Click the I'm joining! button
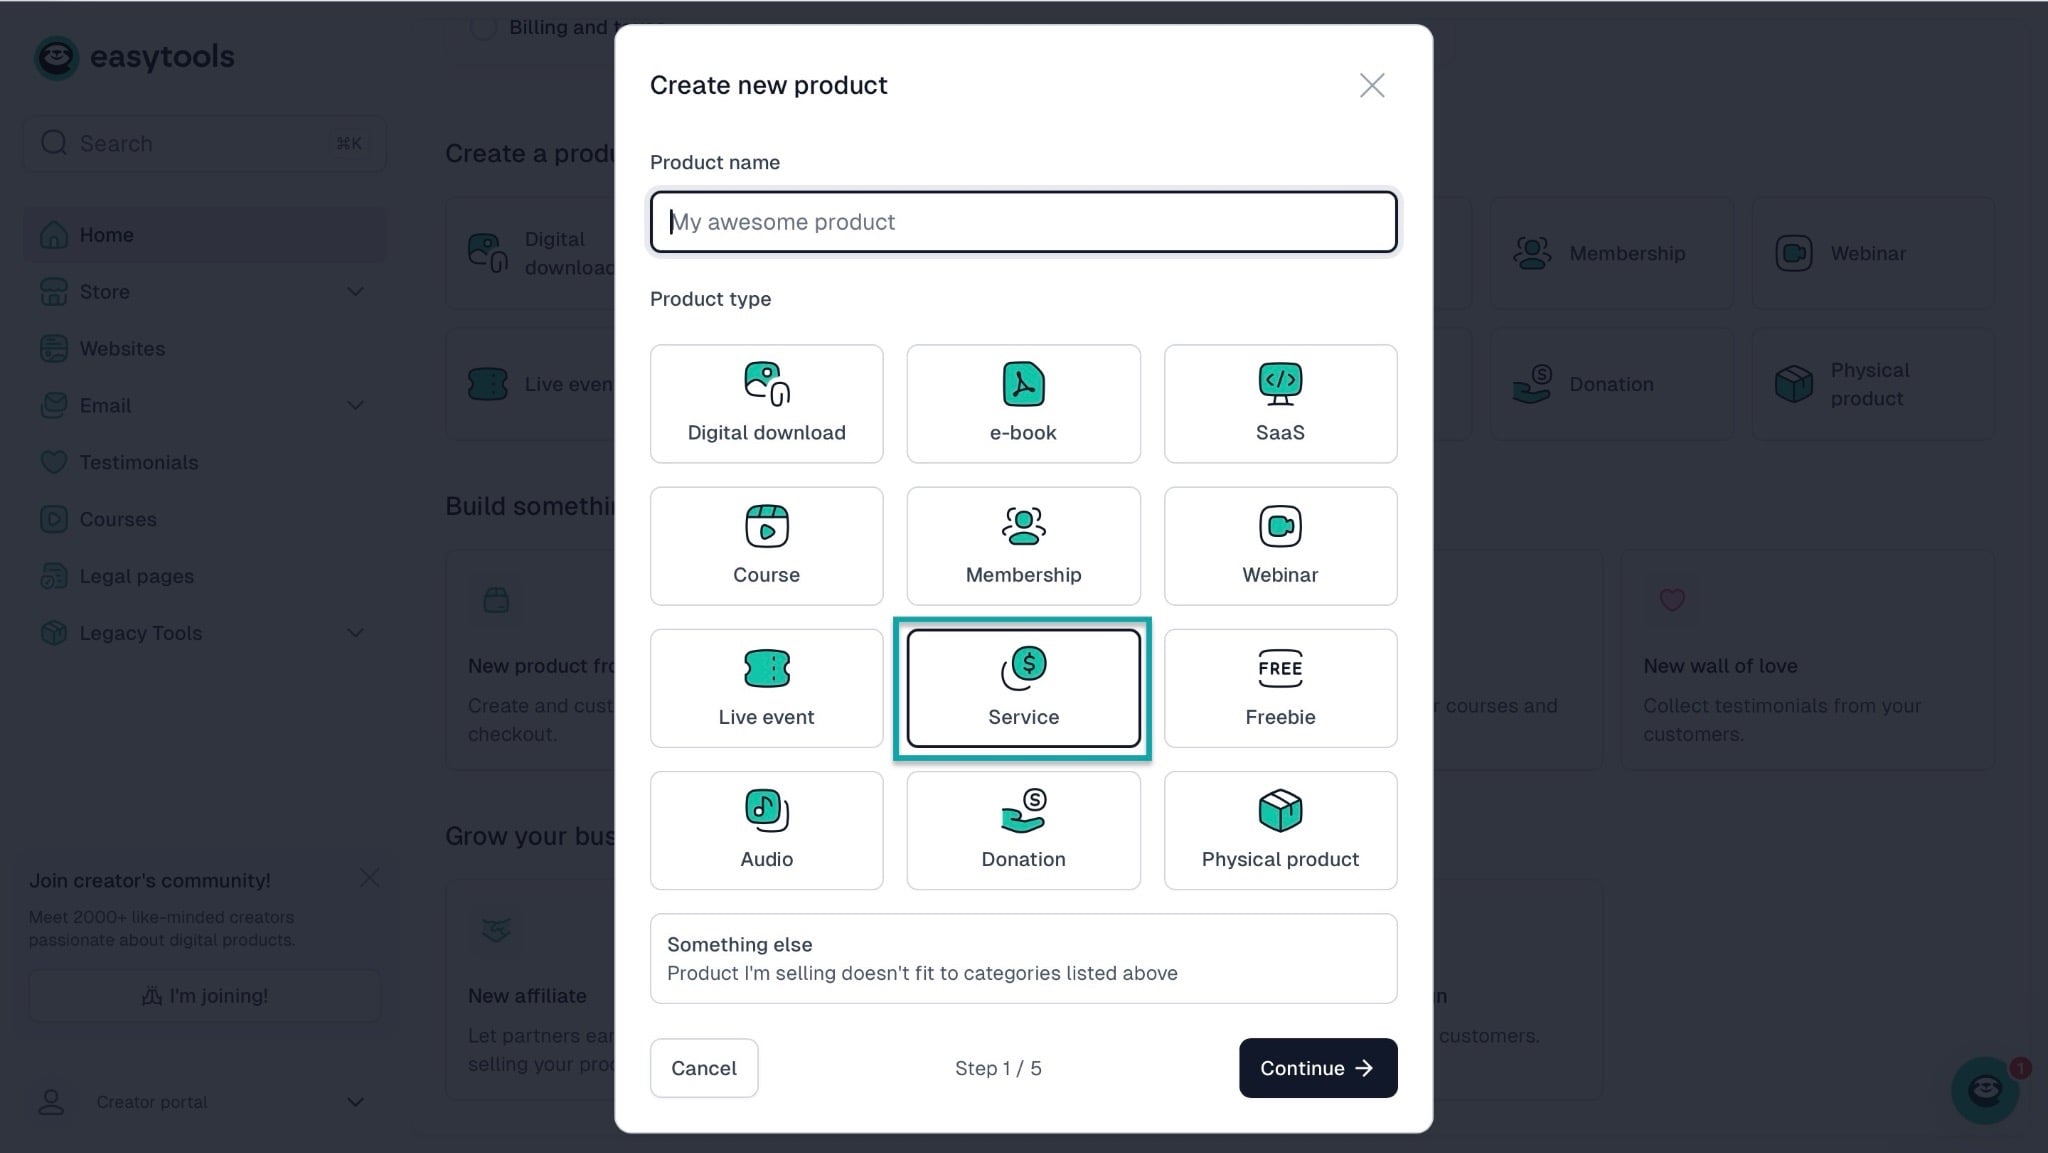The width and height of the screenshot is (2048, 1153). coord(204,996)
